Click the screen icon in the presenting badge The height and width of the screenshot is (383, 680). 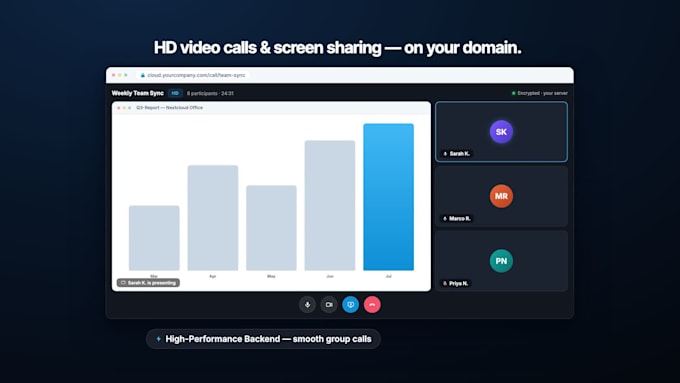(123, 283)
